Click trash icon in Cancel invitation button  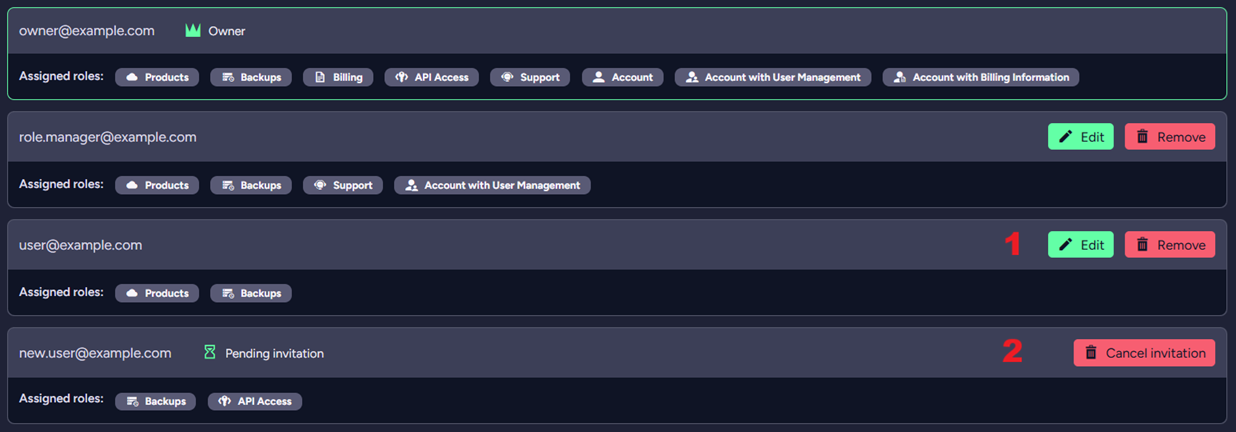(1091, 353)
